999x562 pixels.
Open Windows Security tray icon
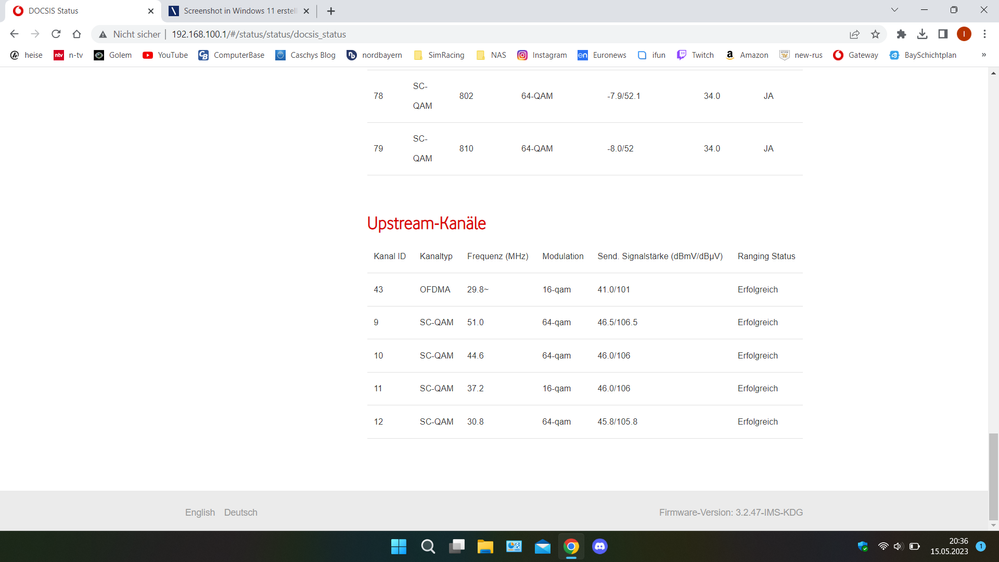click(x=863, y=547)
